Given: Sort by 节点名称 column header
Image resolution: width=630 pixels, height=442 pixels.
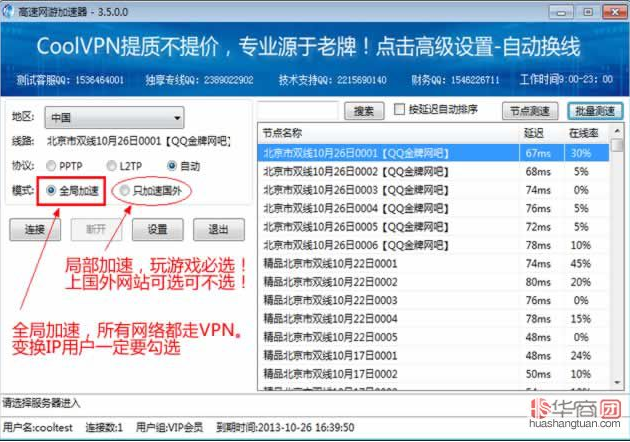Looking at the screenshot, I should (388, 133).
